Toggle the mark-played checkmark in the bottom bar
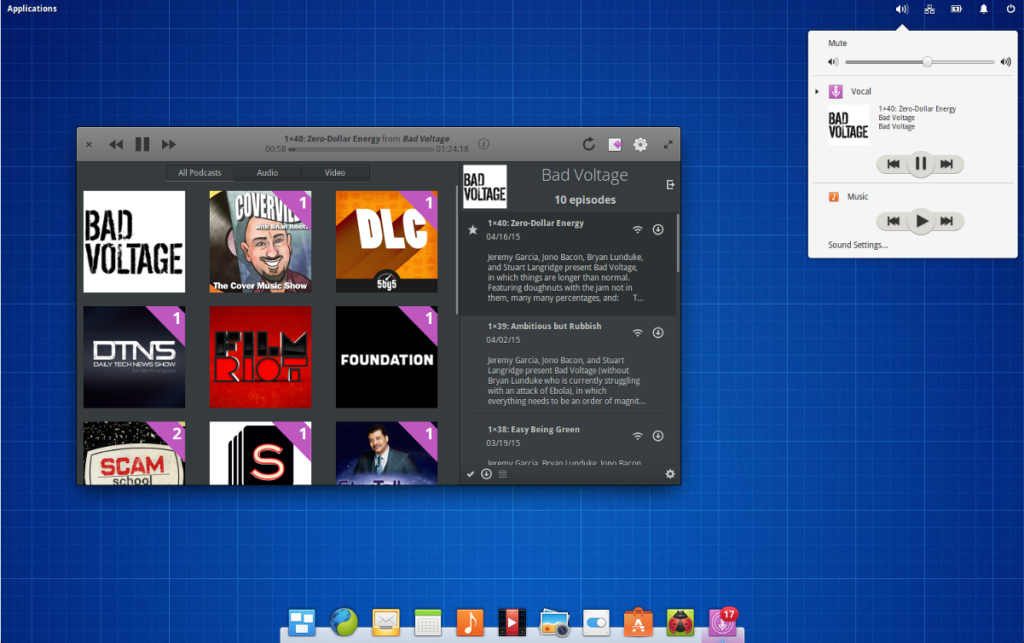Image resolution: width=1024 pixels, height=643 pixels. click(x=469, y=473)
